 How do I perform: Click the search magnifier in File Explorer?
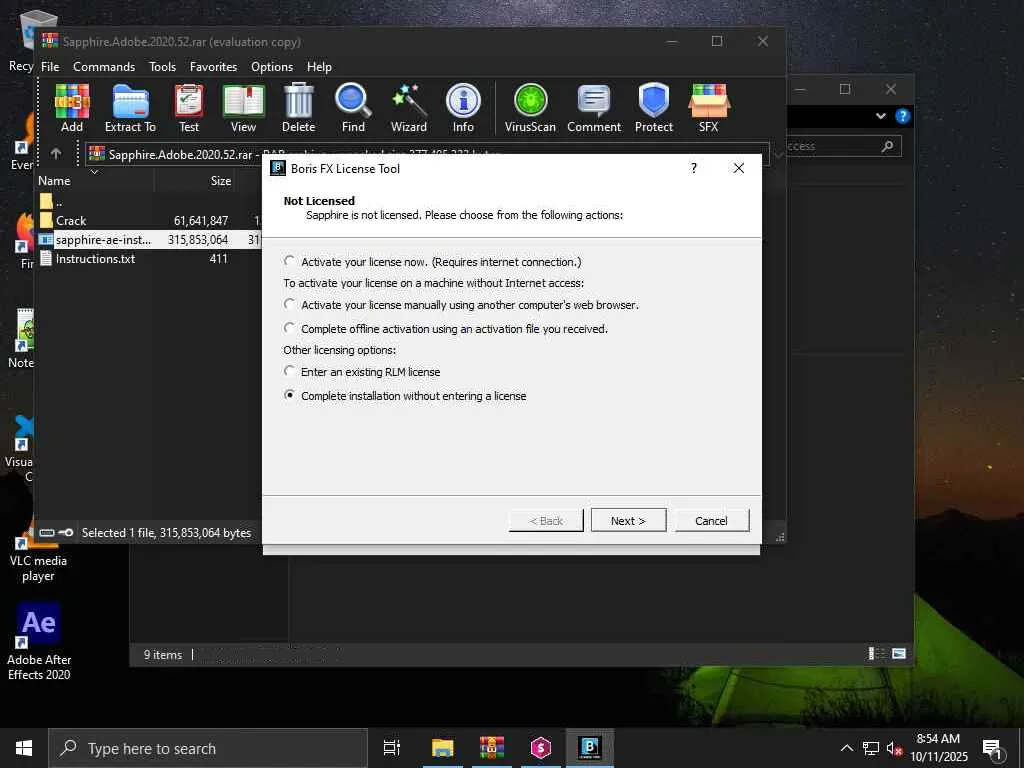pyautogui.click(x=887, y=146)
